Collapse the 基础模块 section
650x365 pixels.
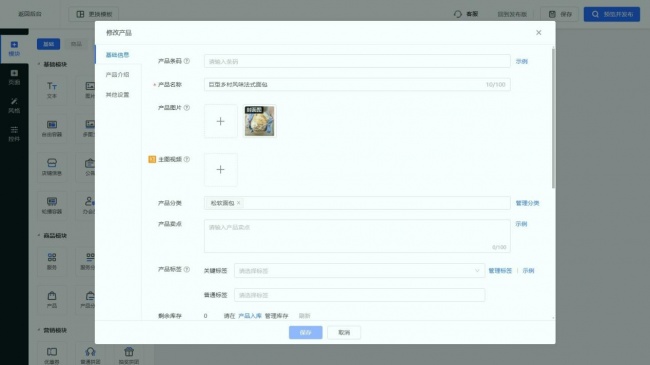point(52,64)
